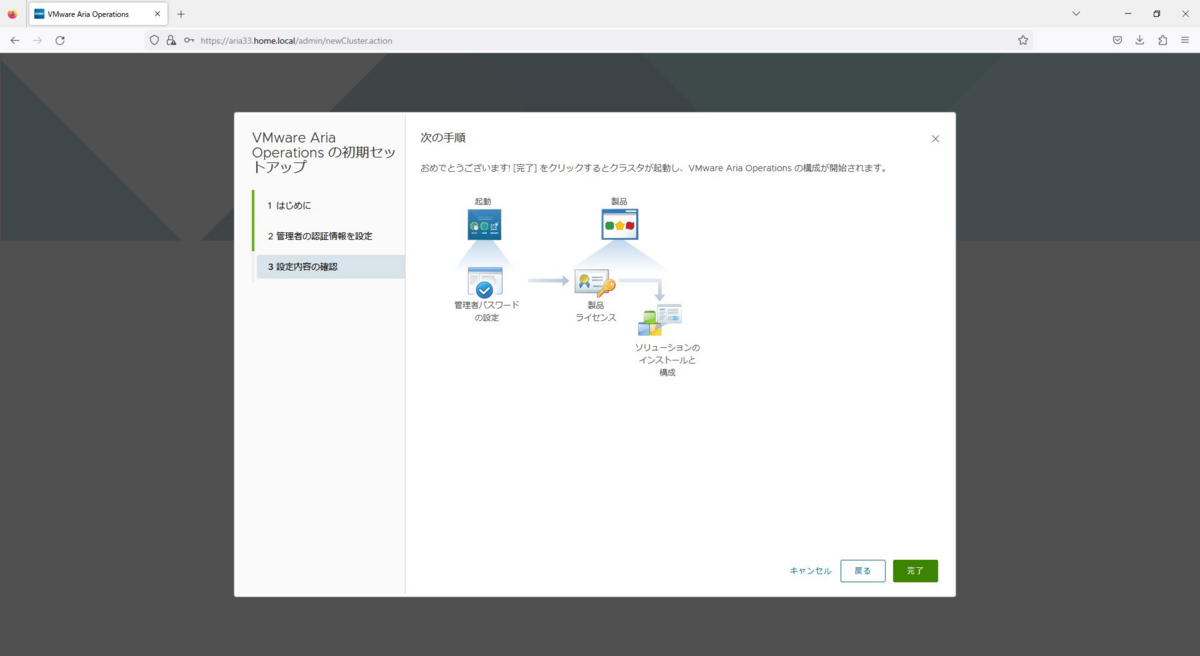The image size is (1200, 656).
Task: Click the Firefox logo icon in tab bar
Action: (12, 14)
